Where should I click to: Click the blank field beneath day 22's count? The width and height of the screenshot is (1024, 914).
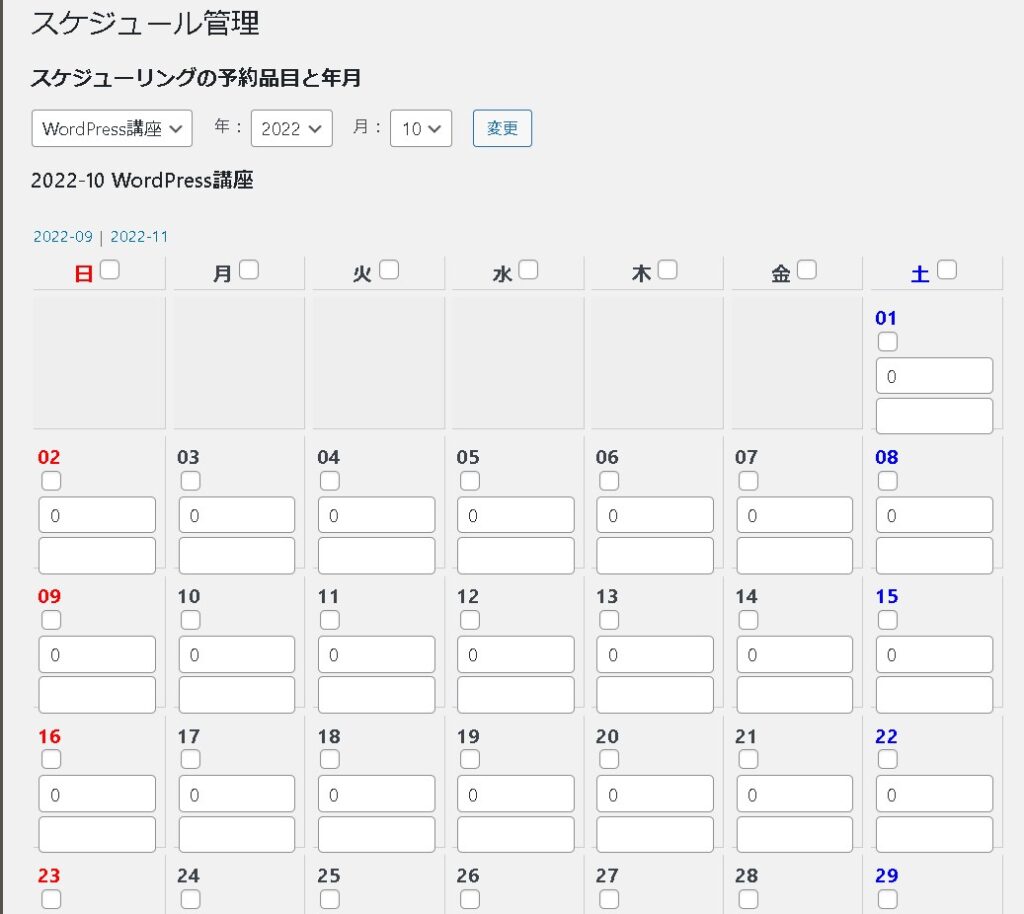(x=935, y=834)
